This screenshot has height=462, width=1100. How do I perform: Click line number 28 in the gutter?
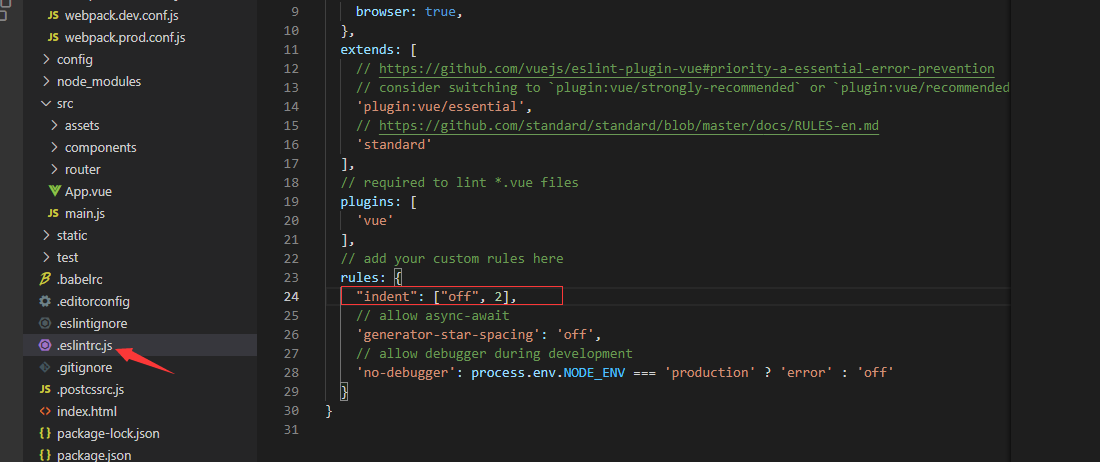[291, 372]
